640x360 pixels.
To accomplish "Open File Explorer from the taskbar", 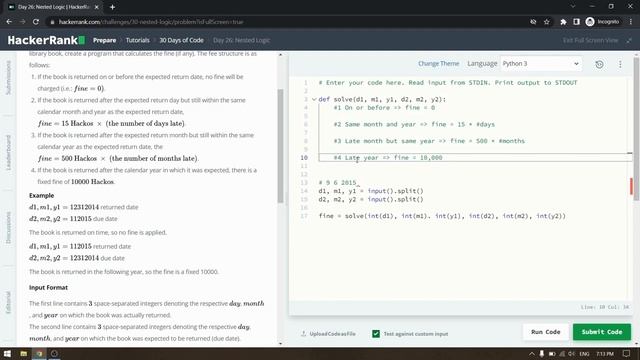I will click(24, 353).
